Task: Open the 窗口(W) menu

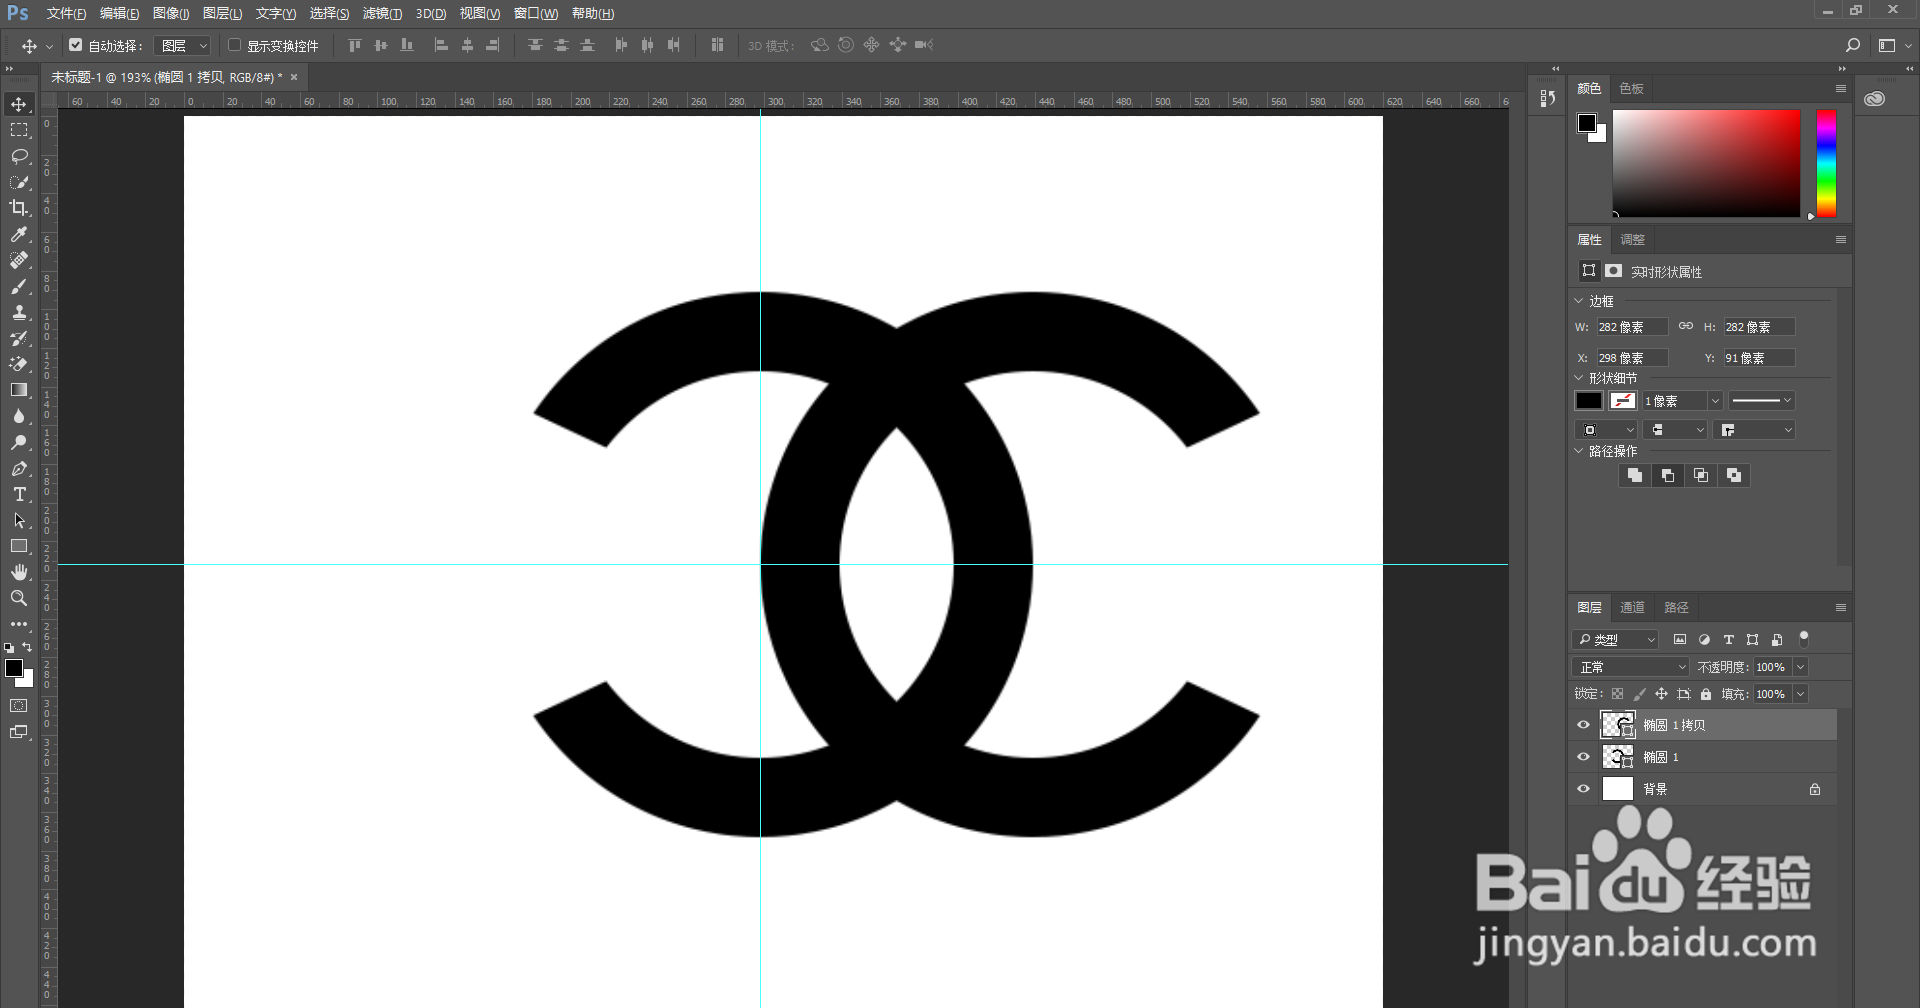Action: click(536, 13)
